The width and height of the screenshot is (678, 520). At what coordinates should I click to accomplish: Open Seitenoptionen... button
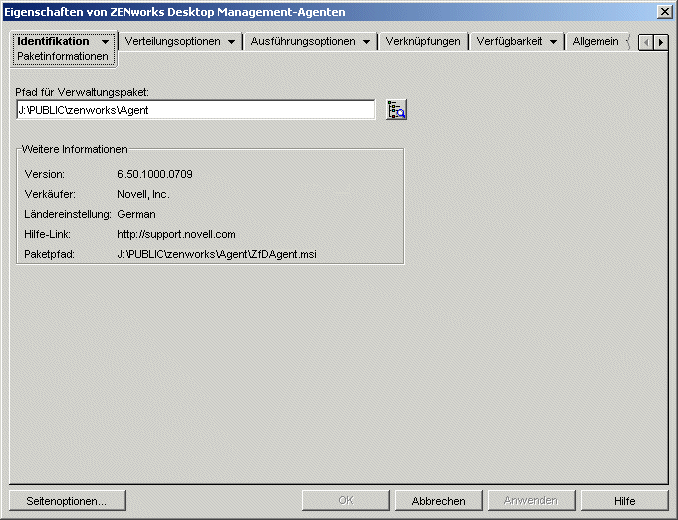tap(67, 501)
